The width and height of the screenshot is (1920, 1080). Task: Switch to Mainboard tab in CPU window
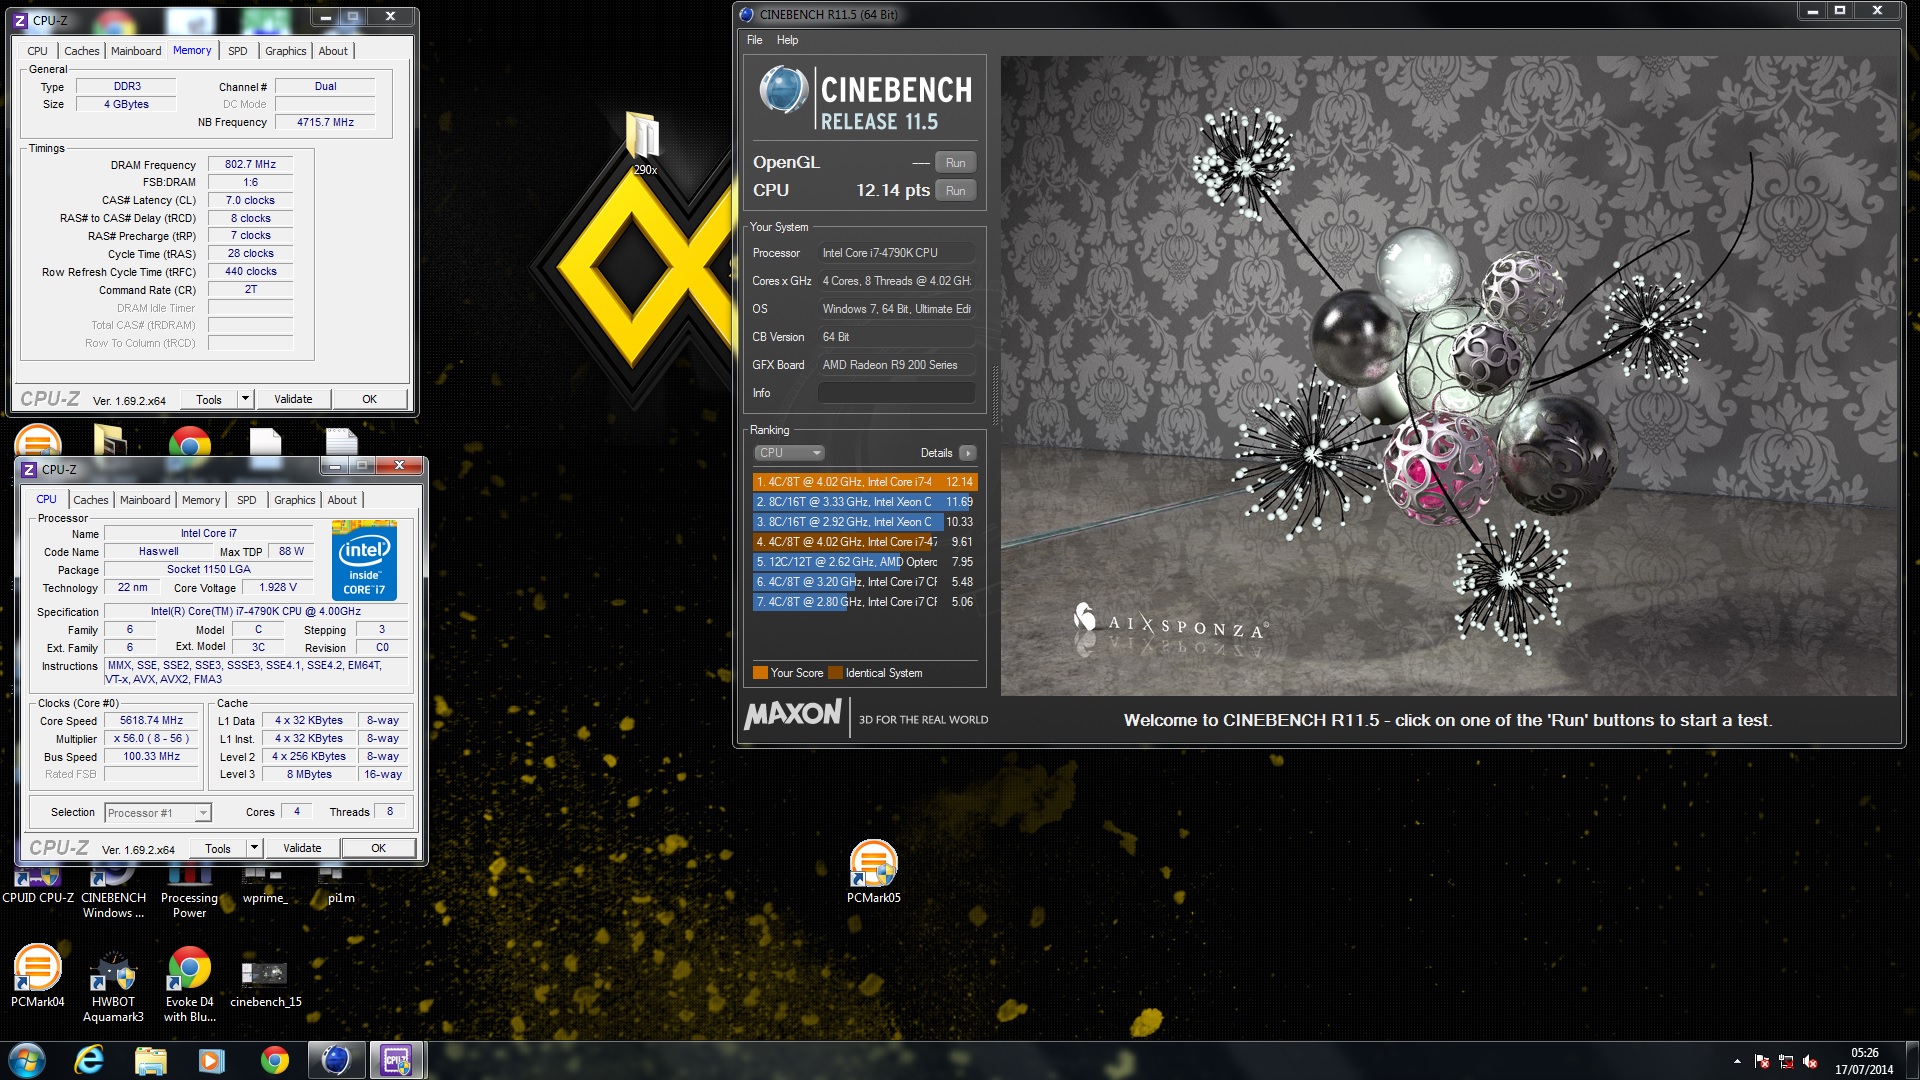pyautogui.click(x=145, y=500)
